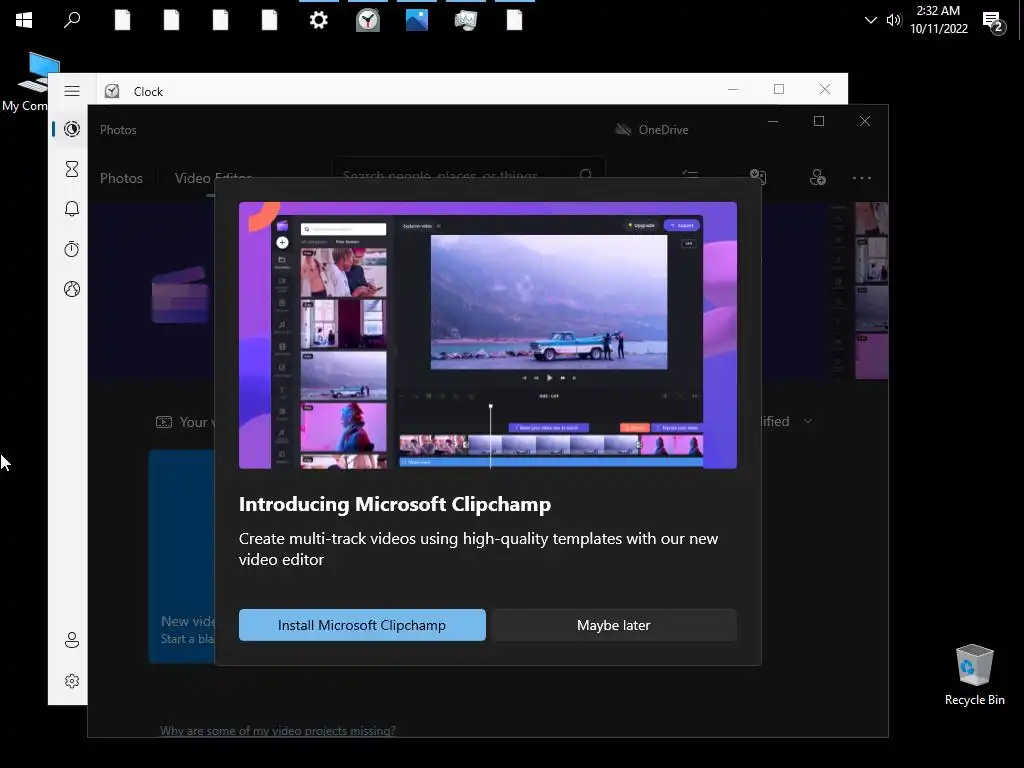The image size is (1024, 768).
Task: Open the Clock navigation hamburger menu
Action: [x=72, y=91]
